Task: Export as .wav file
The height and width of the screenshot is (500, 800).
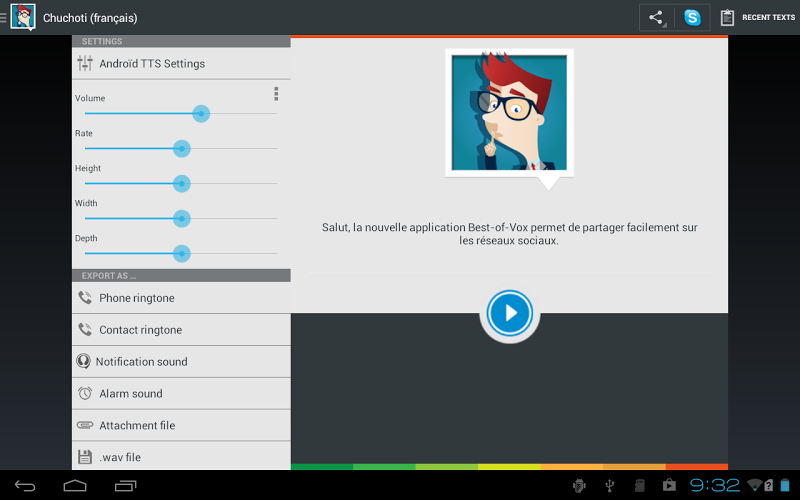Action: coord(181,457)
